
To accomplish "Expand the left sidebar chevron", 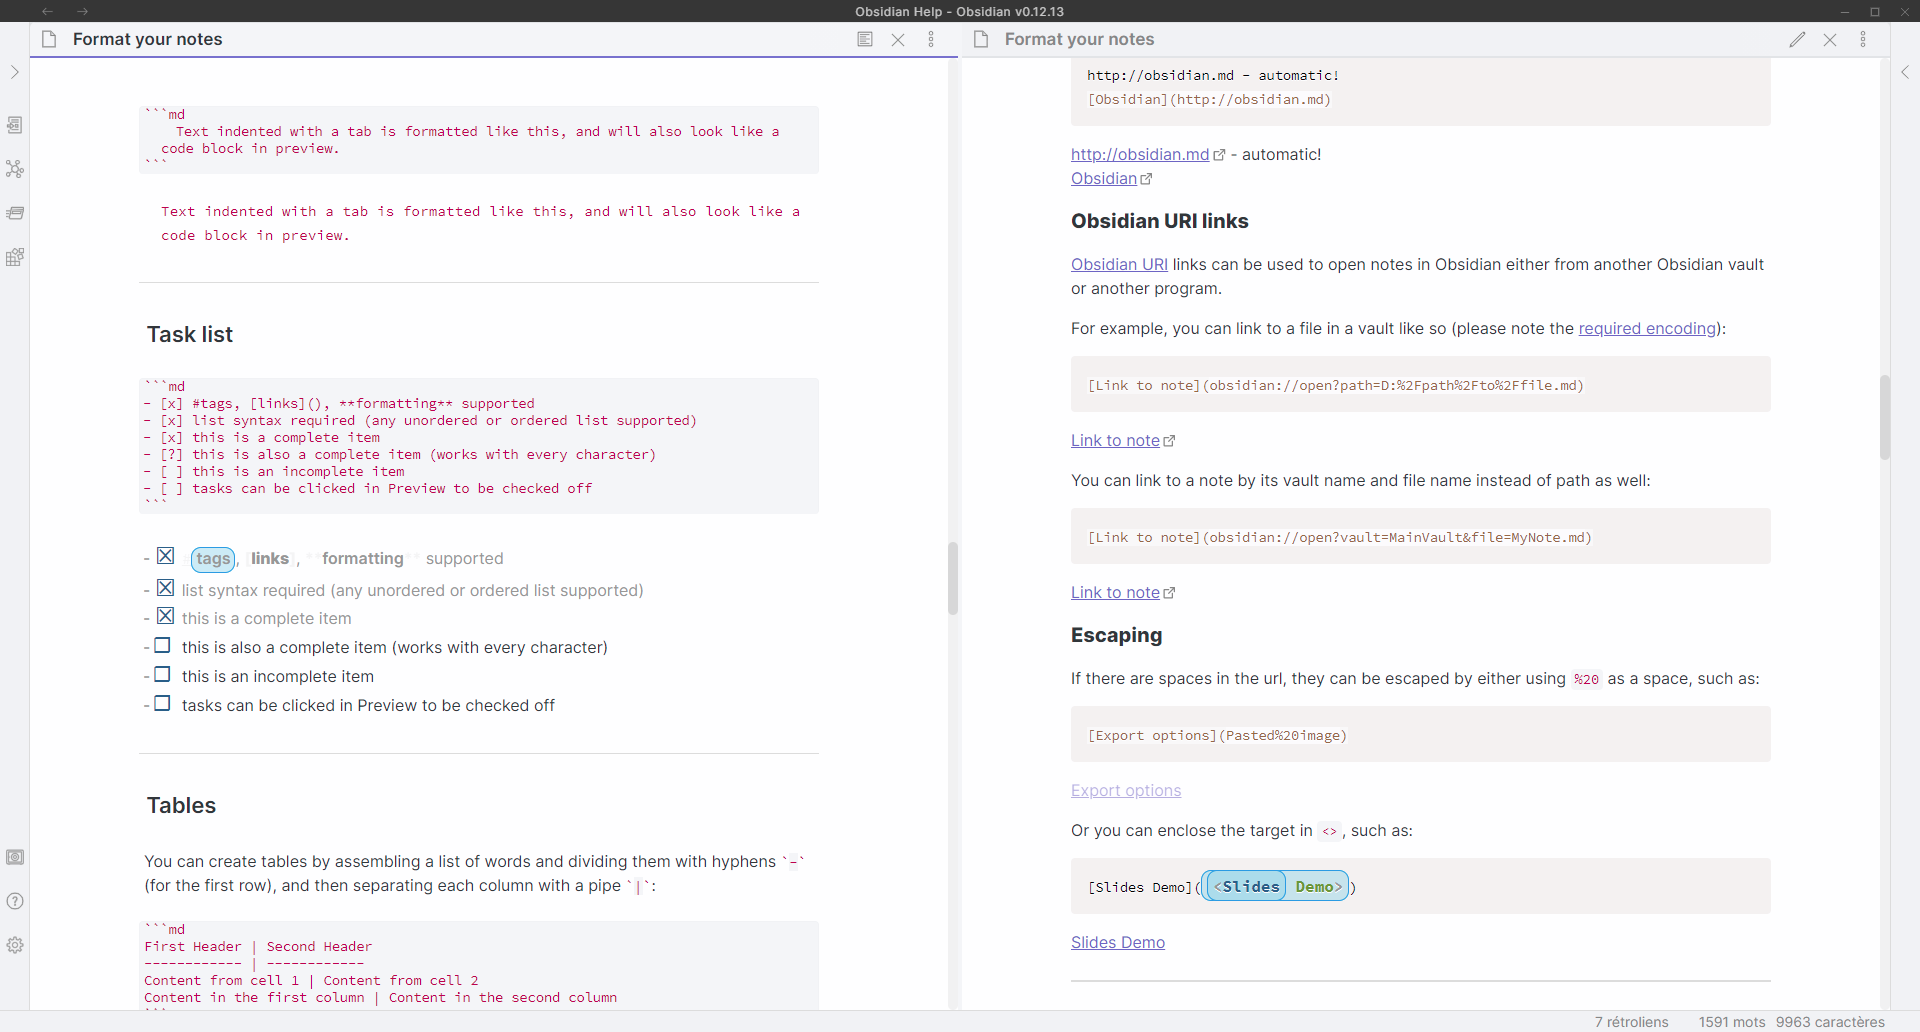I will pos(15,72).
